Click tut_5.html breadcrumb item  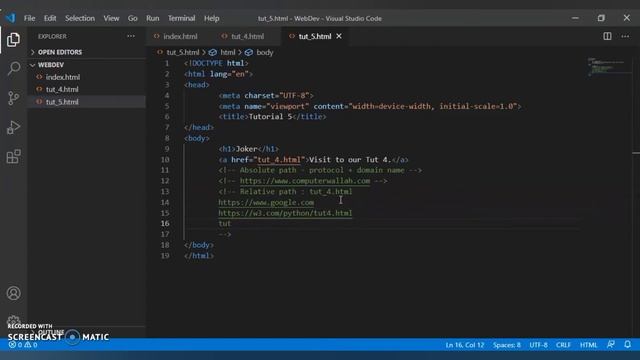click(183, 52)
